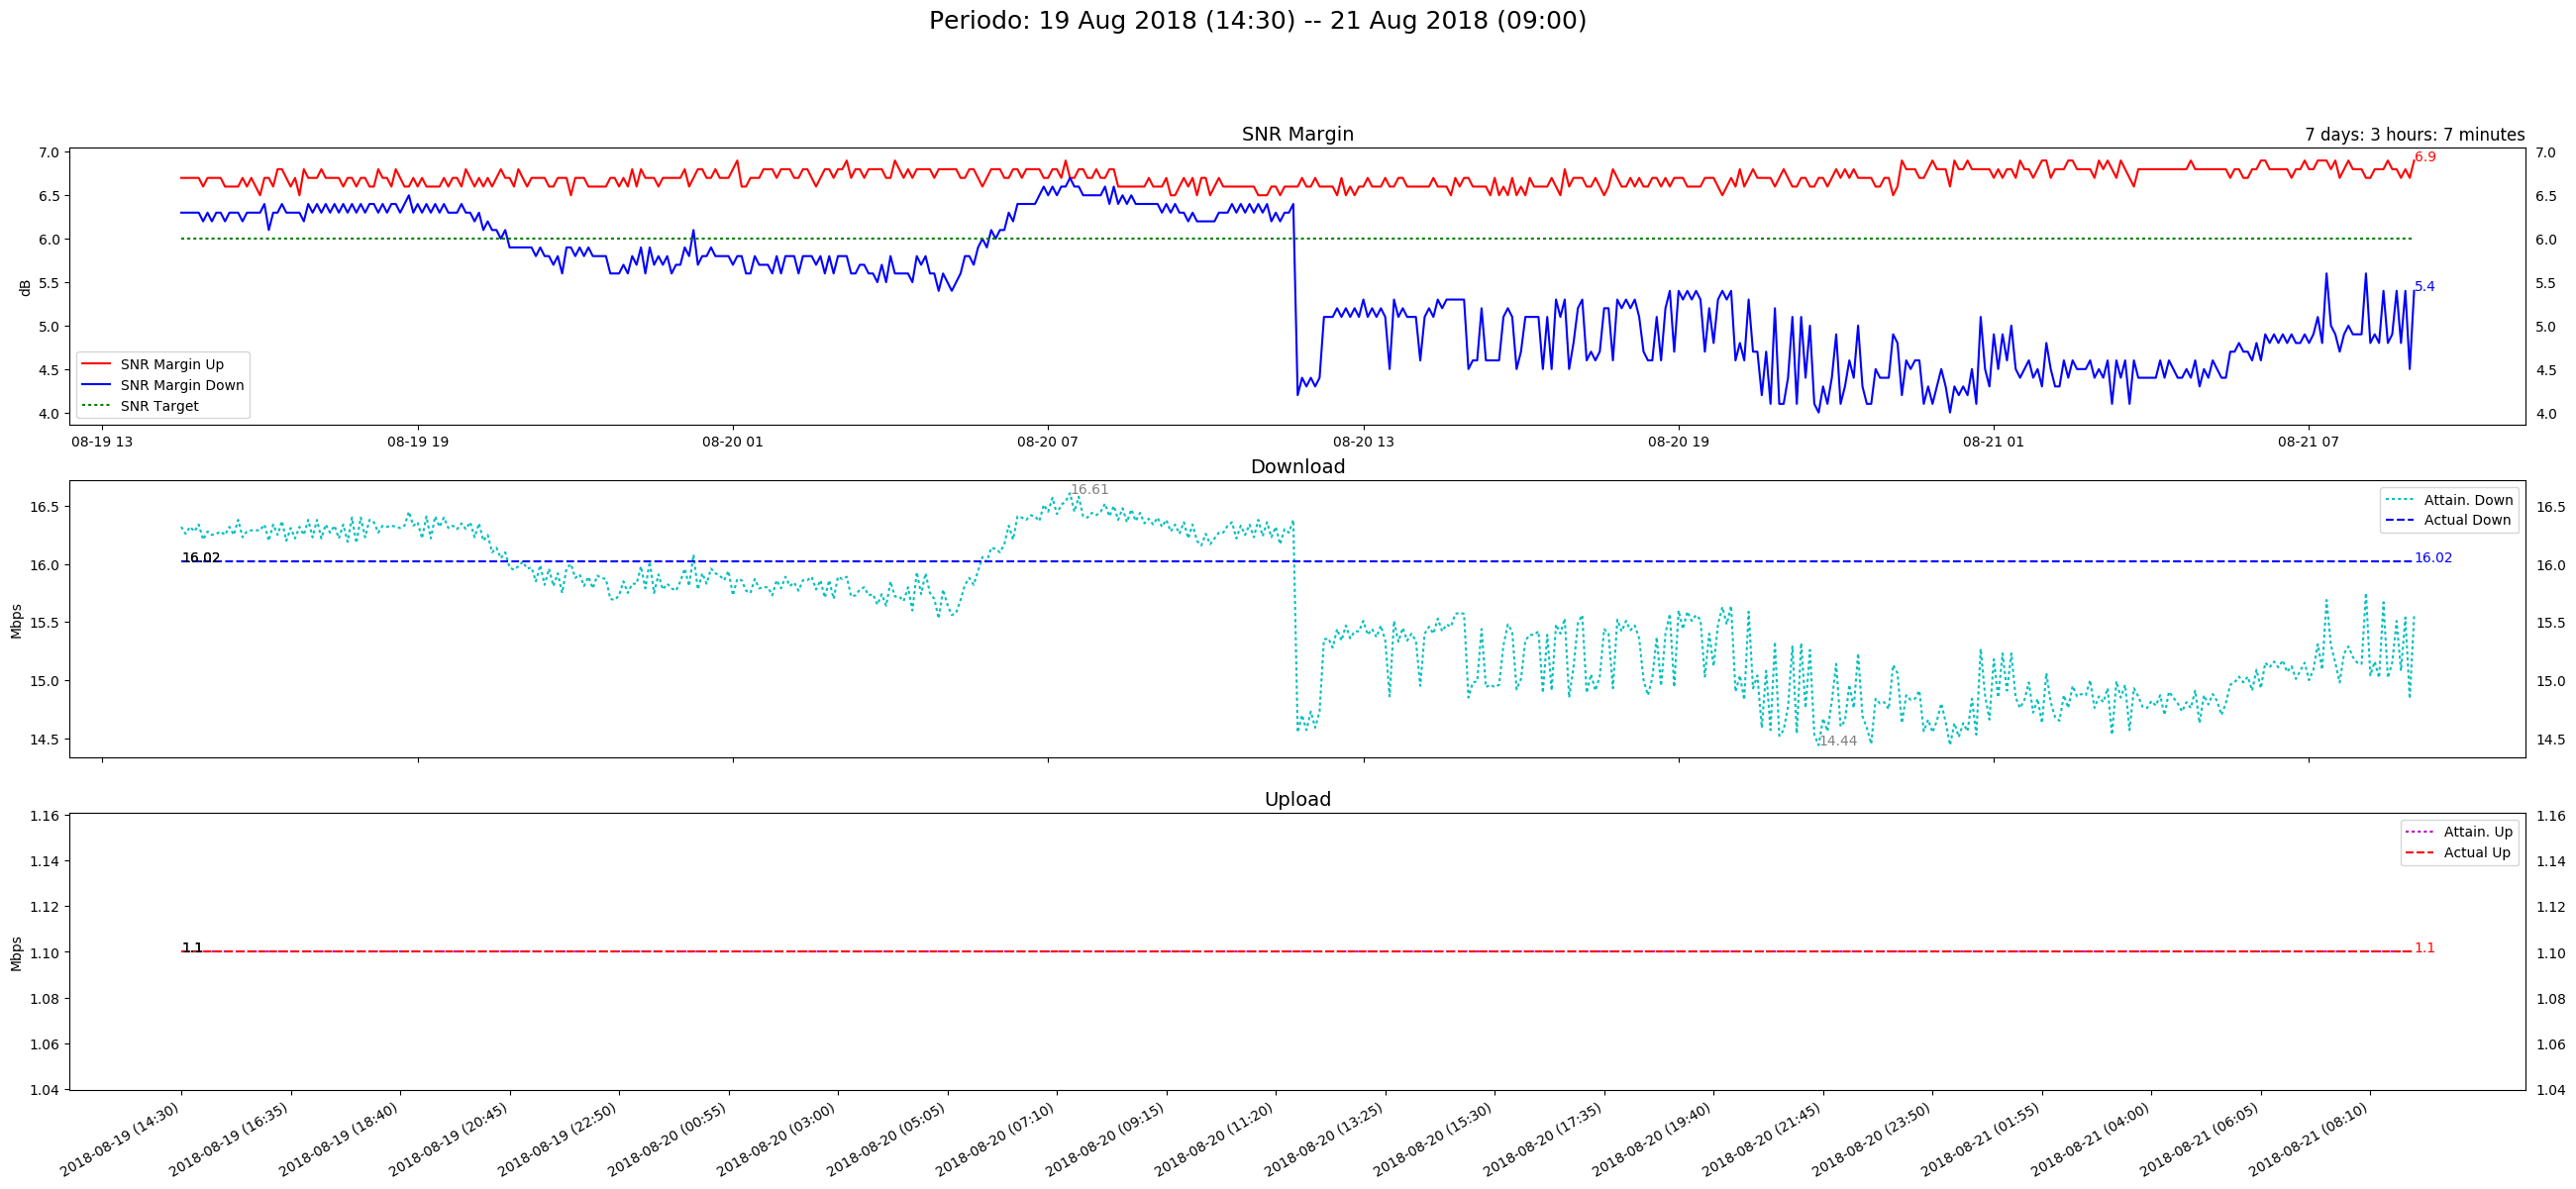Image resolution: width=2576 pixels, height=1189 pixels.
Task: Click the blue 5.4 end value label
Action: [2424, 287]
